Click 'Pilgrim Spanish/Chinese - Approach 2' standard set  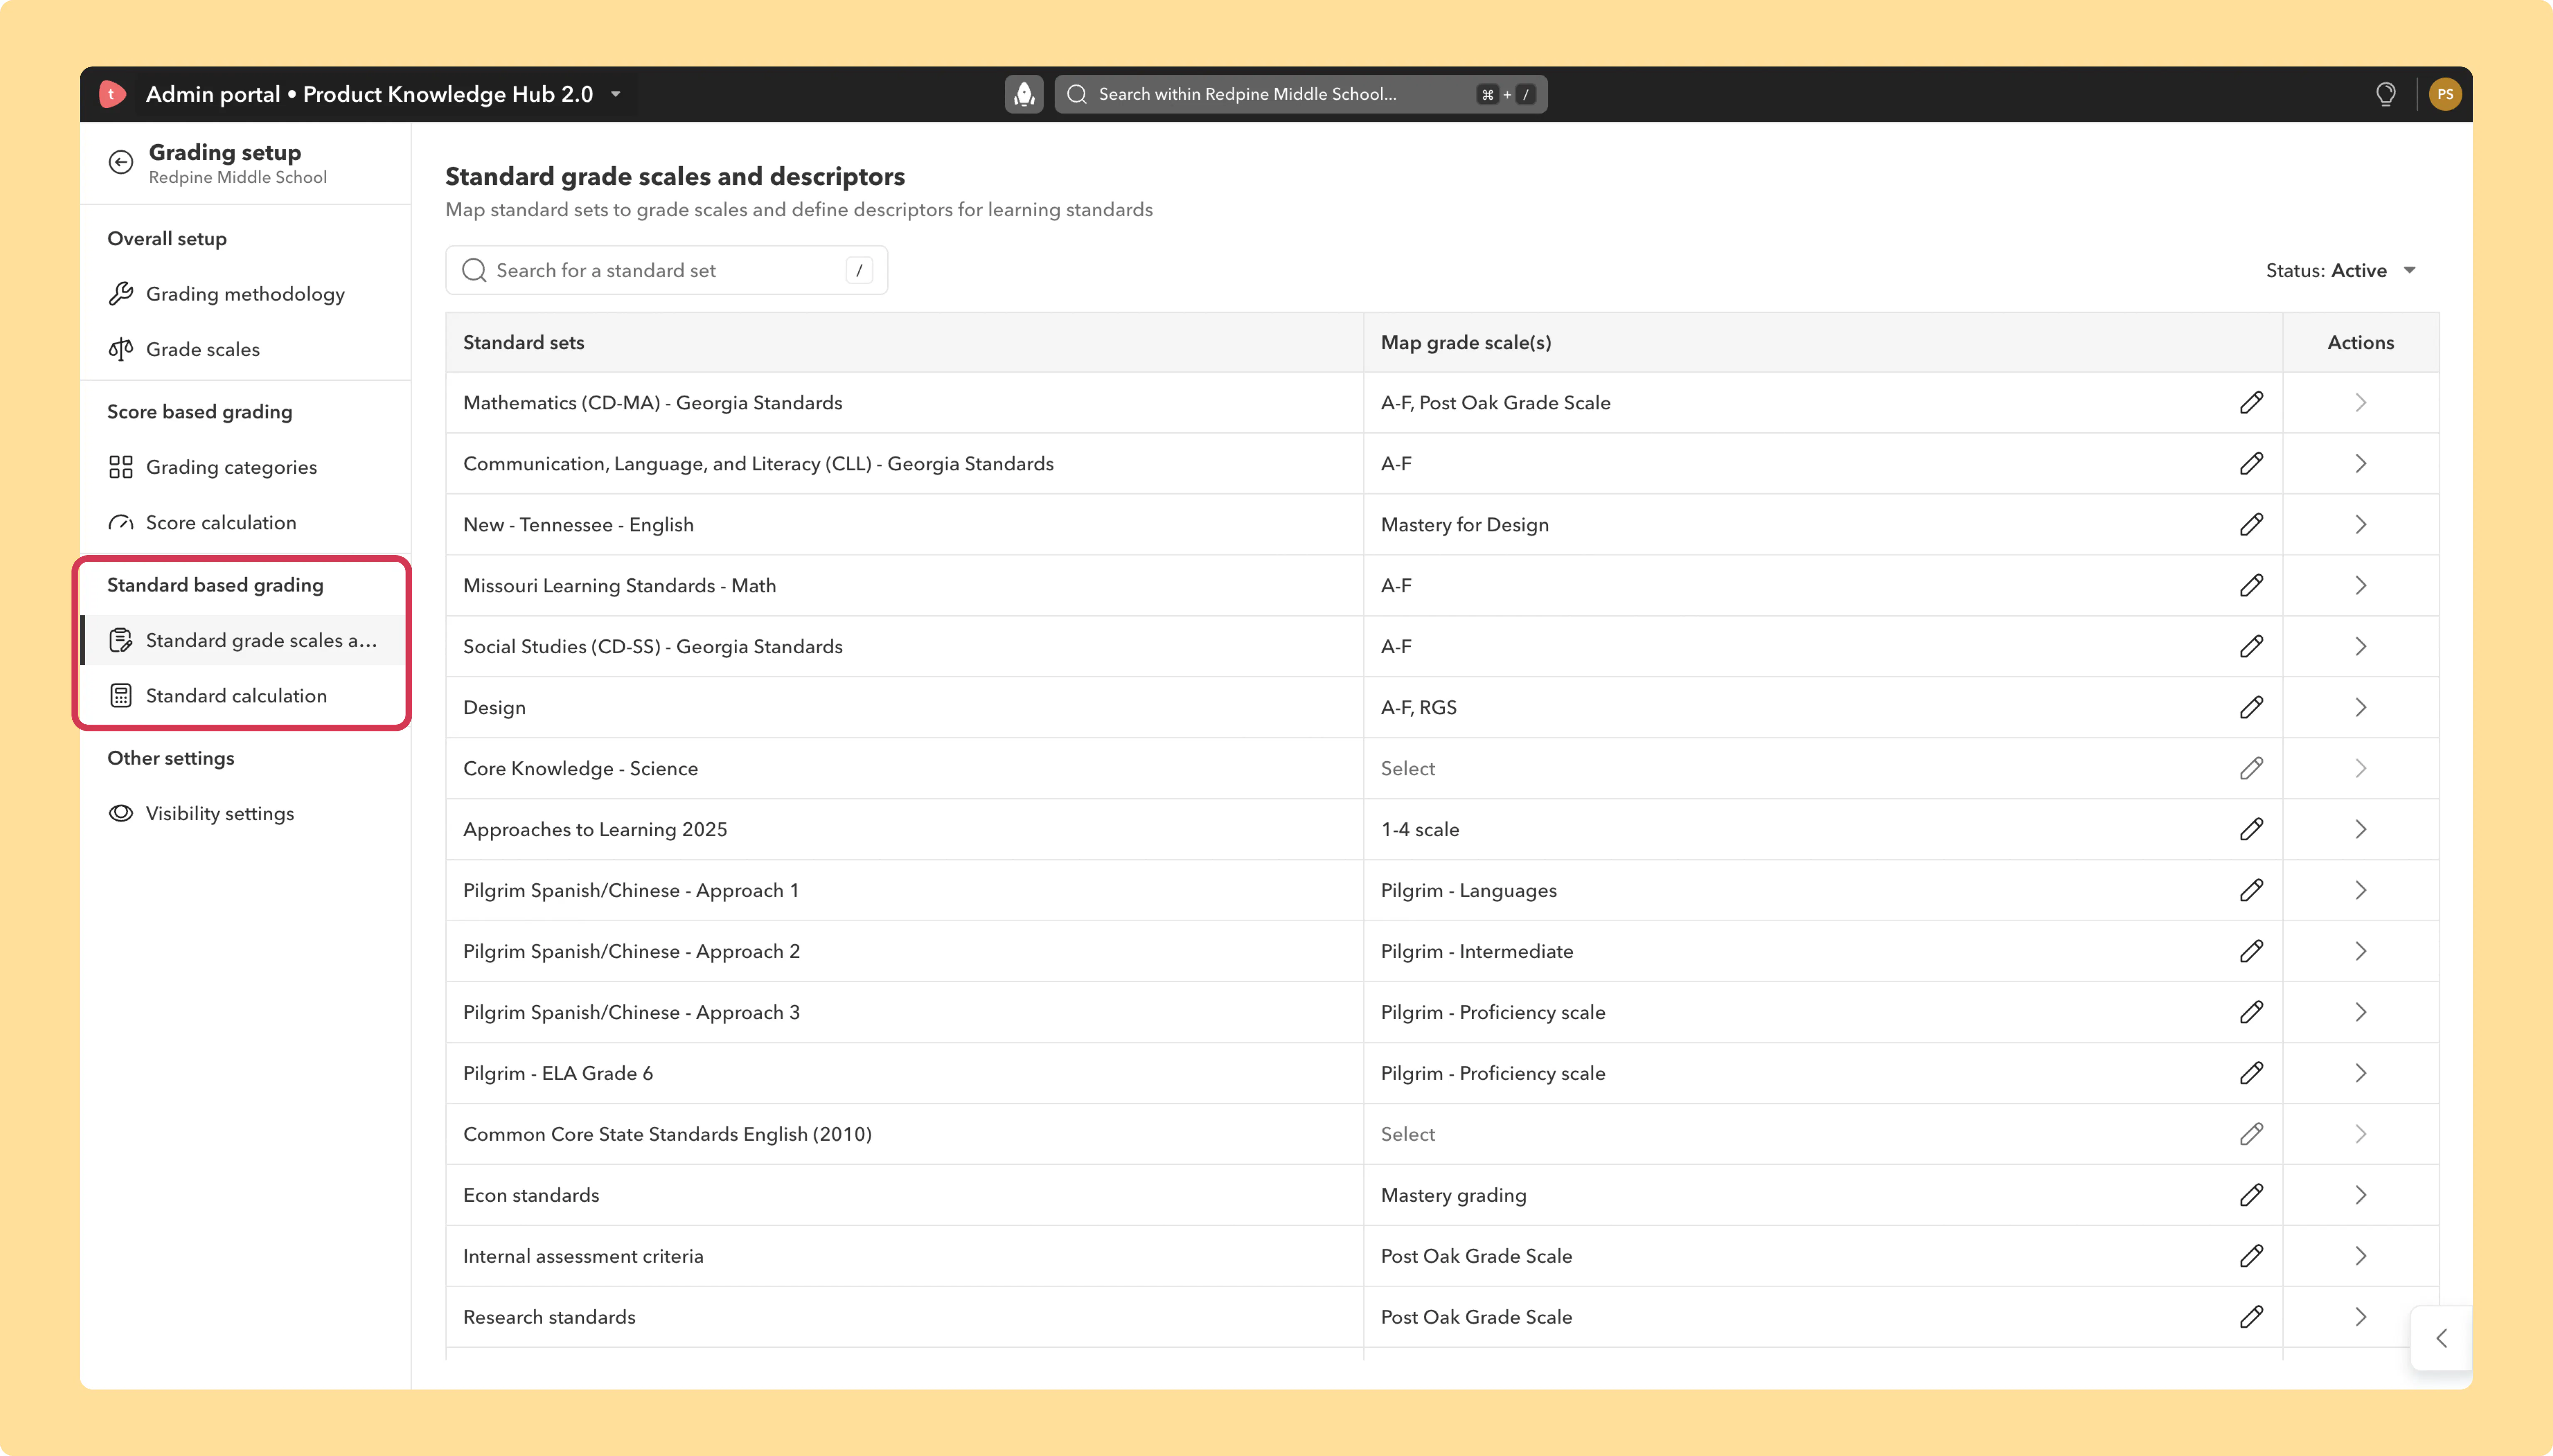coord(632,952)
